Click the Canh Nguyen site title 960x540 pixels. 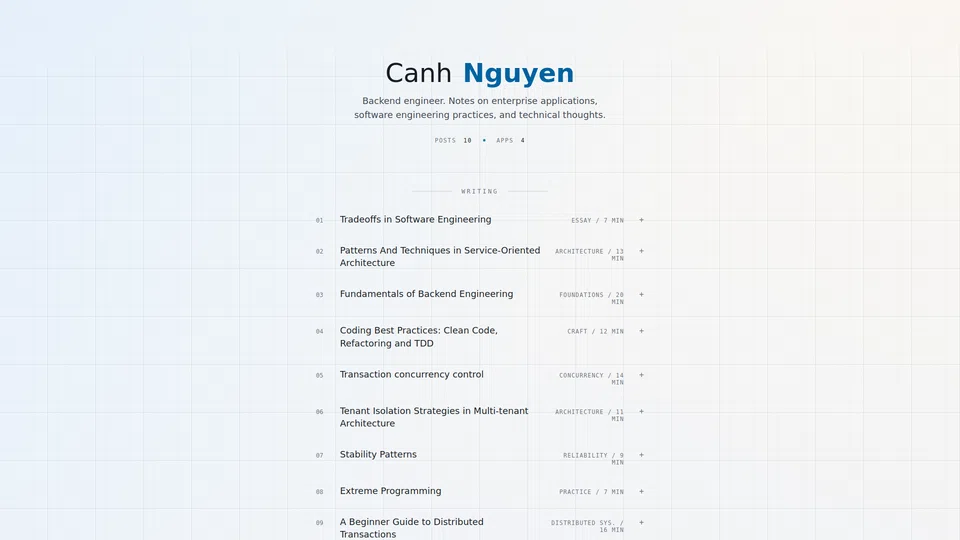point(479,73)
